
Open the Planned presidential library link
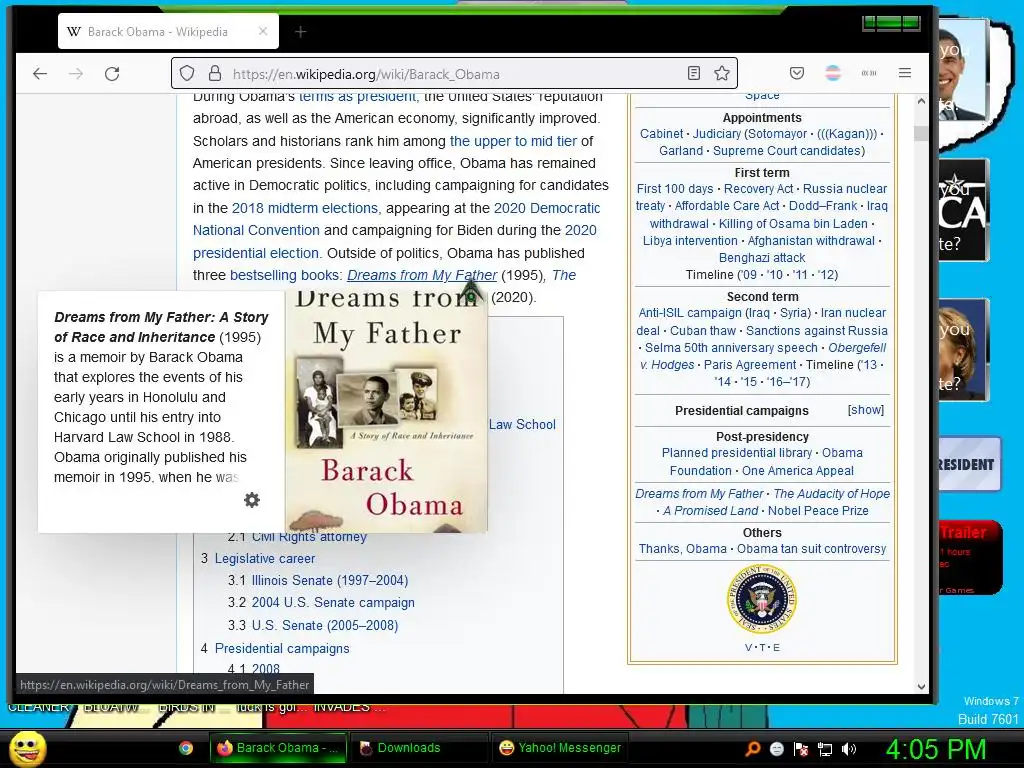point(736,453)
